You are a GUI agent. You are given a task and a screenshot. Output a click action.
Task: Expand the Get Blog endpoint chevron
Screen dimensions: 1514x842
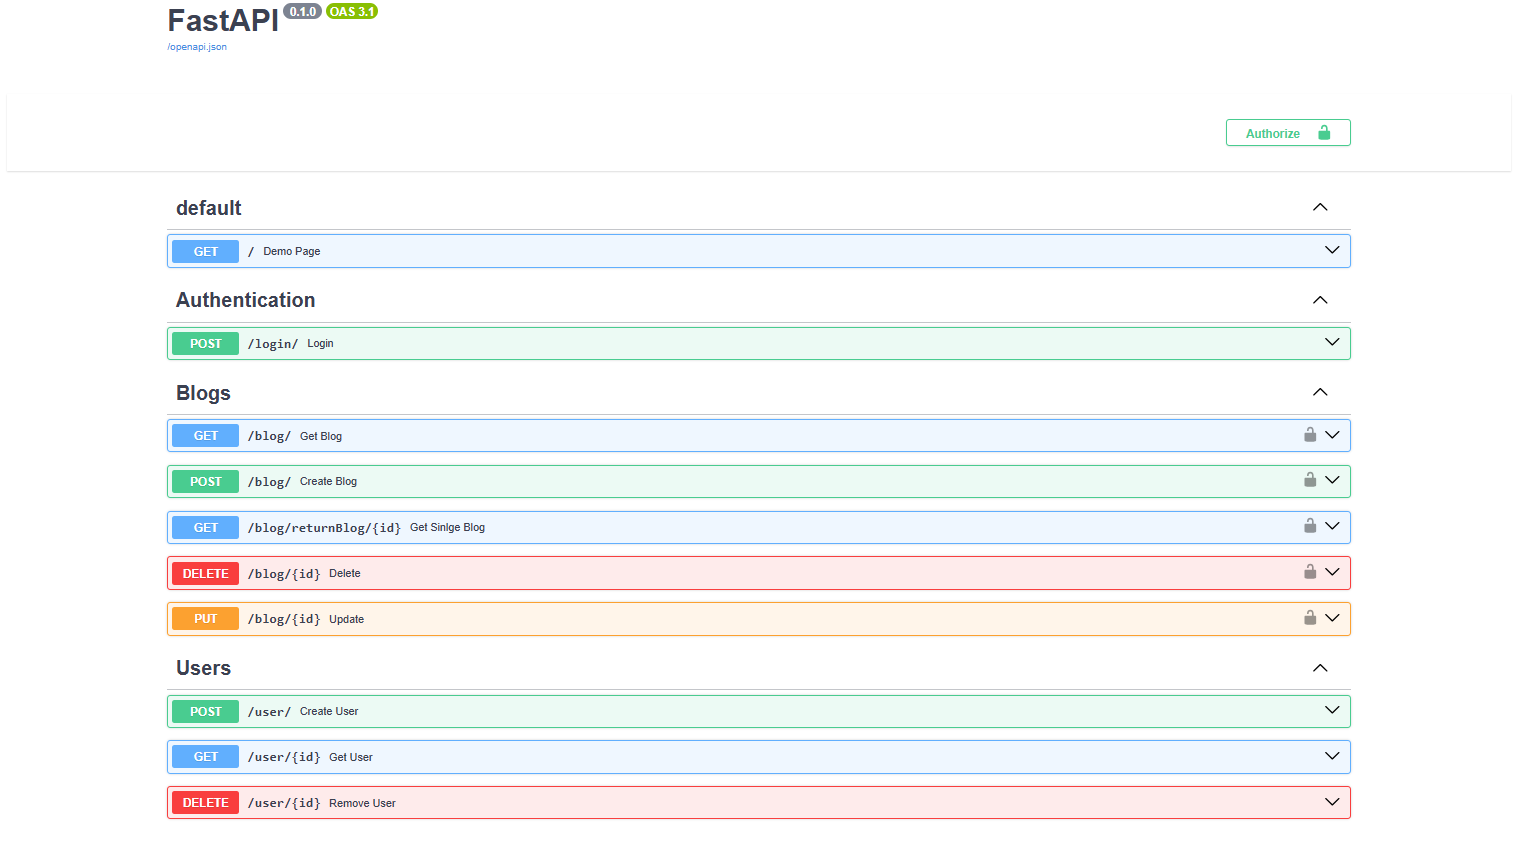1332,435
